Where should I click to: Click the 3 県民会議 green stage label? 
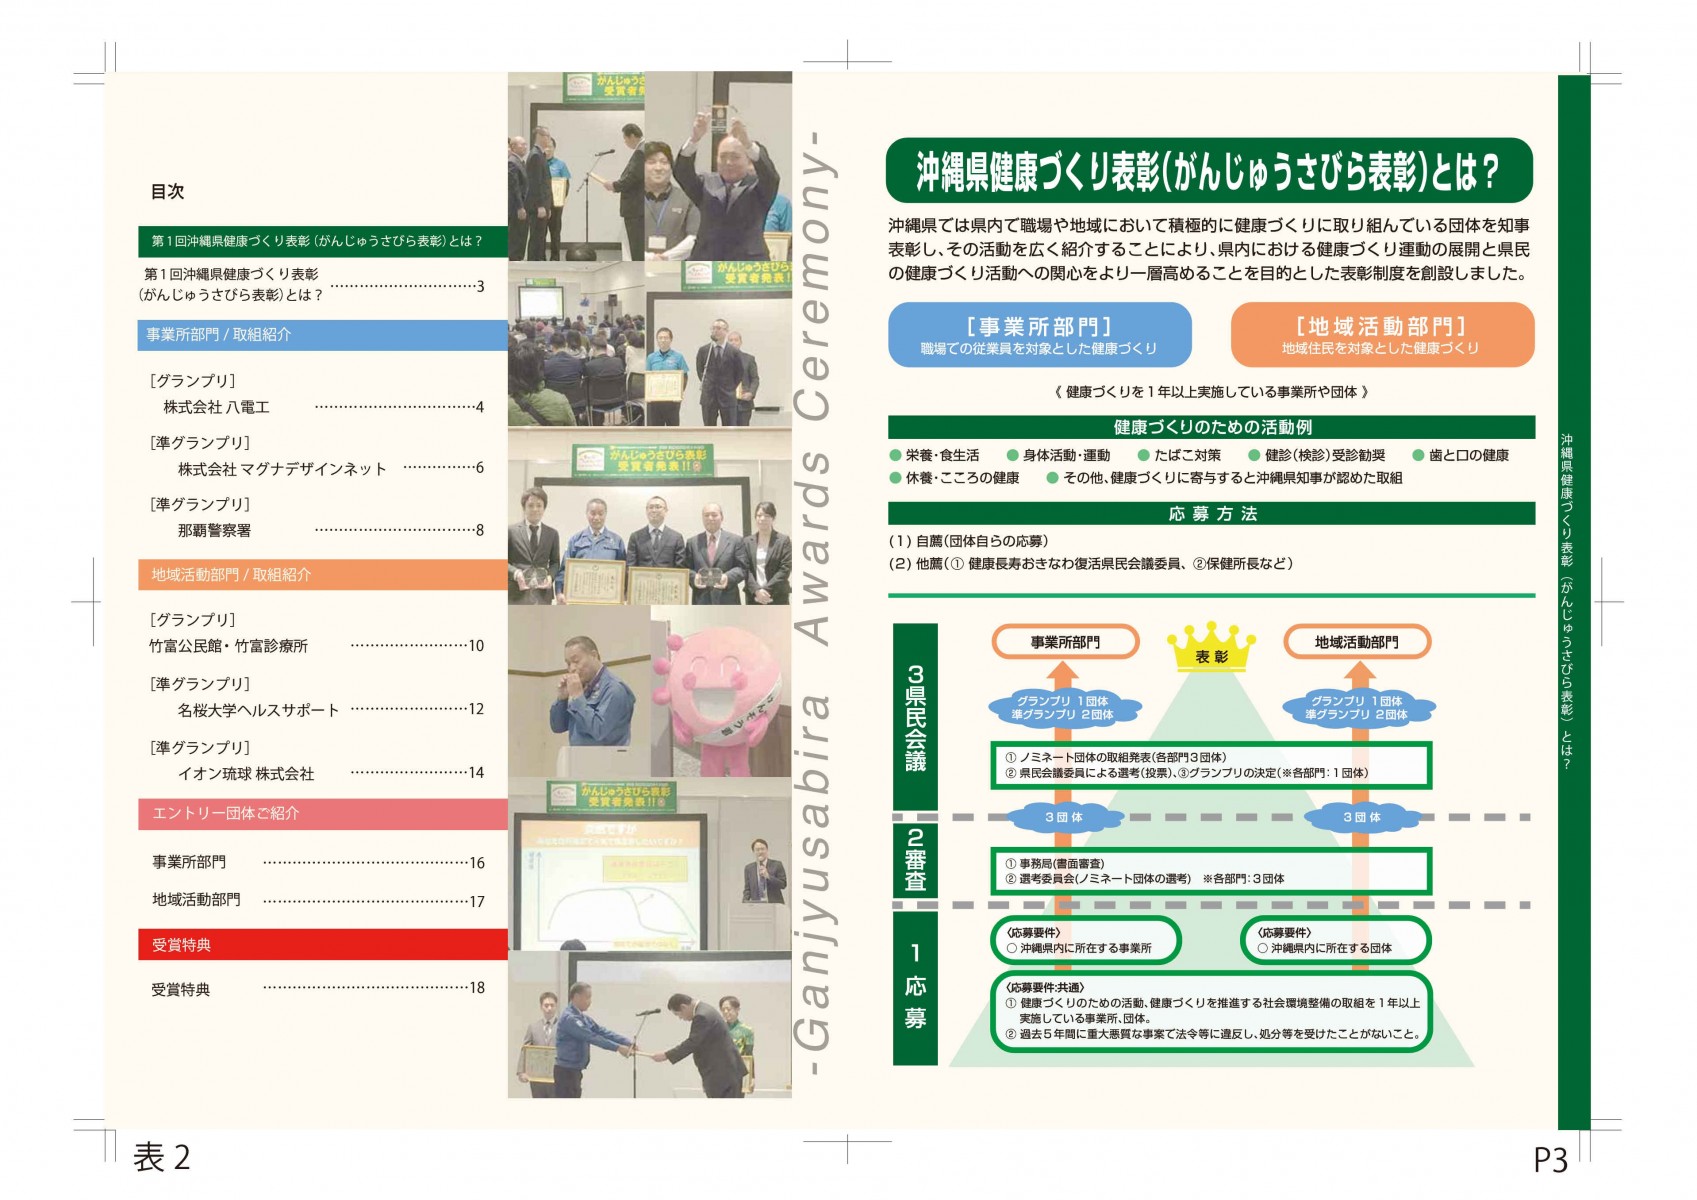click(x=915, y=716)
